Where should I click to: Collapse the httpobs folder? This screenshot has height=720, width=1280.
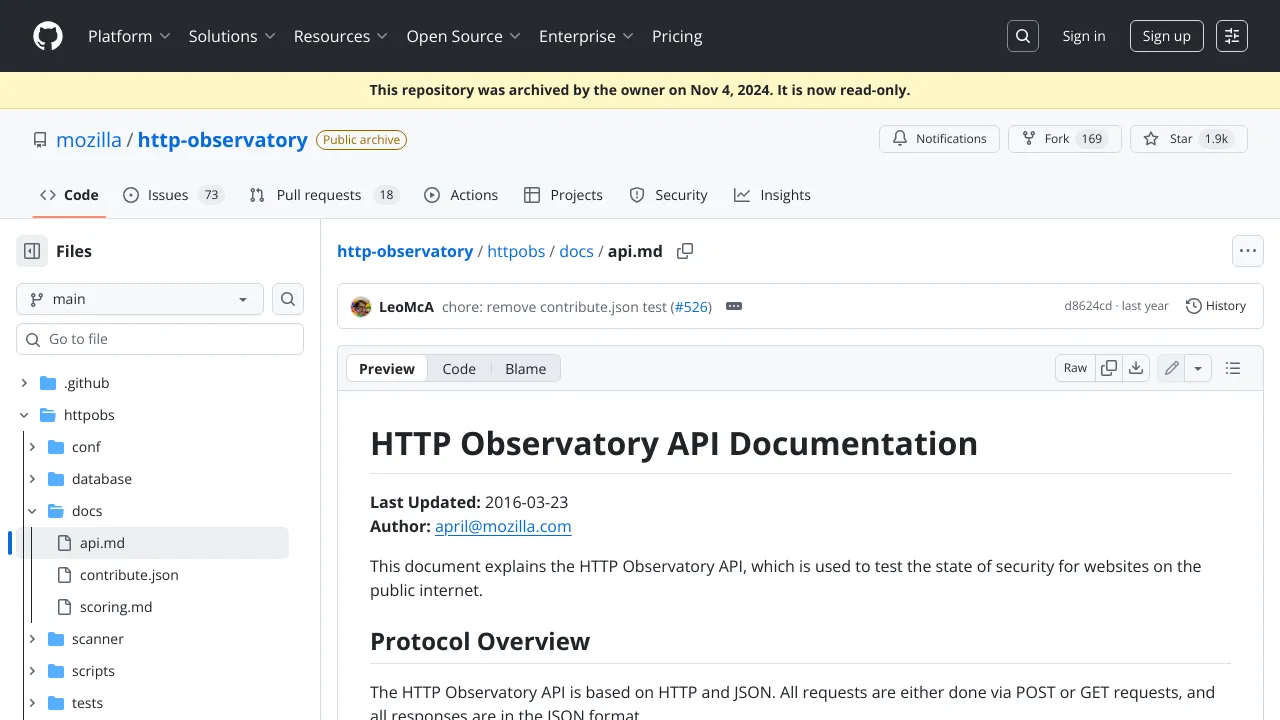tap(24, 415)
